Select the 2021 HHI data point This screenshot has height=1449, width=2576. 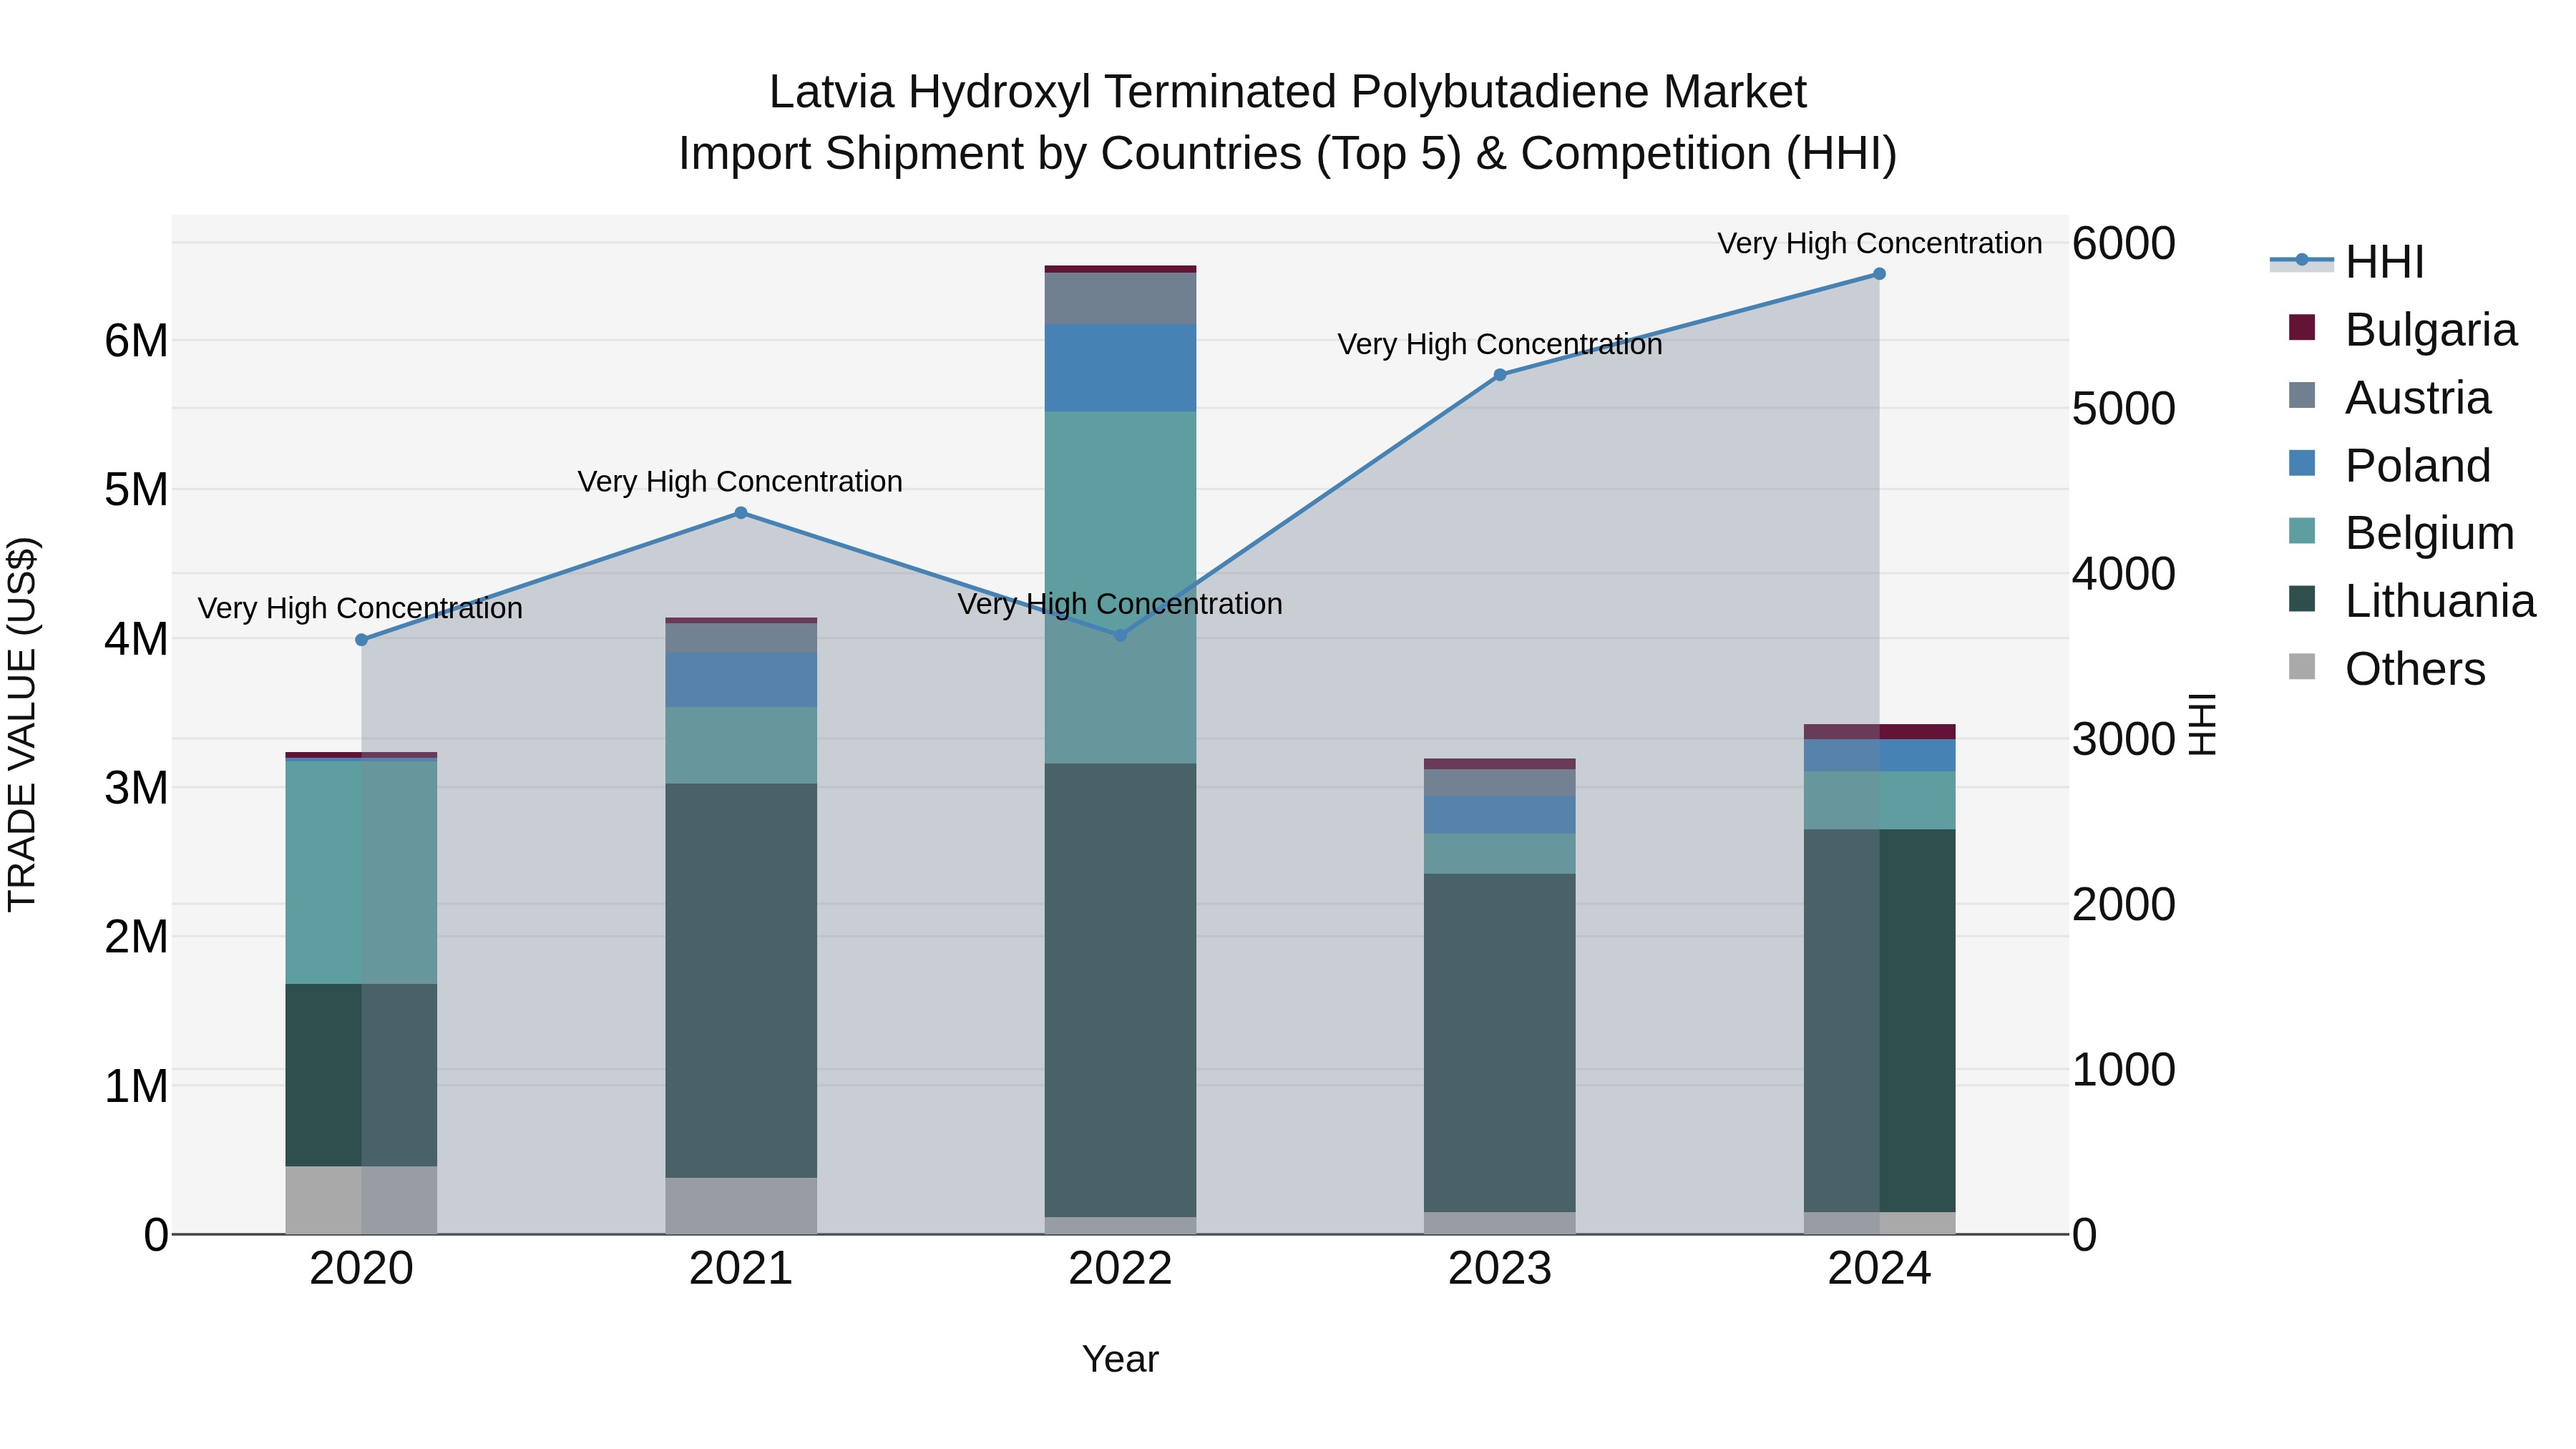point(741,513)
